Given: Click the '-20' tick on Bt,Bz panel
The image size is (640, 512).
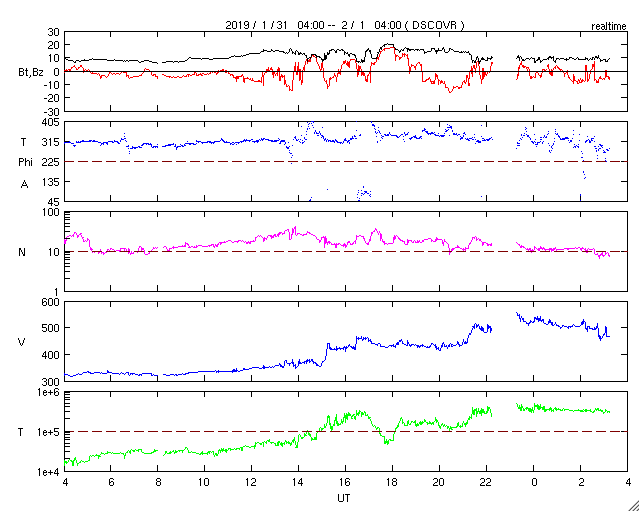Looking at the screenshot, I should point(52,98).
